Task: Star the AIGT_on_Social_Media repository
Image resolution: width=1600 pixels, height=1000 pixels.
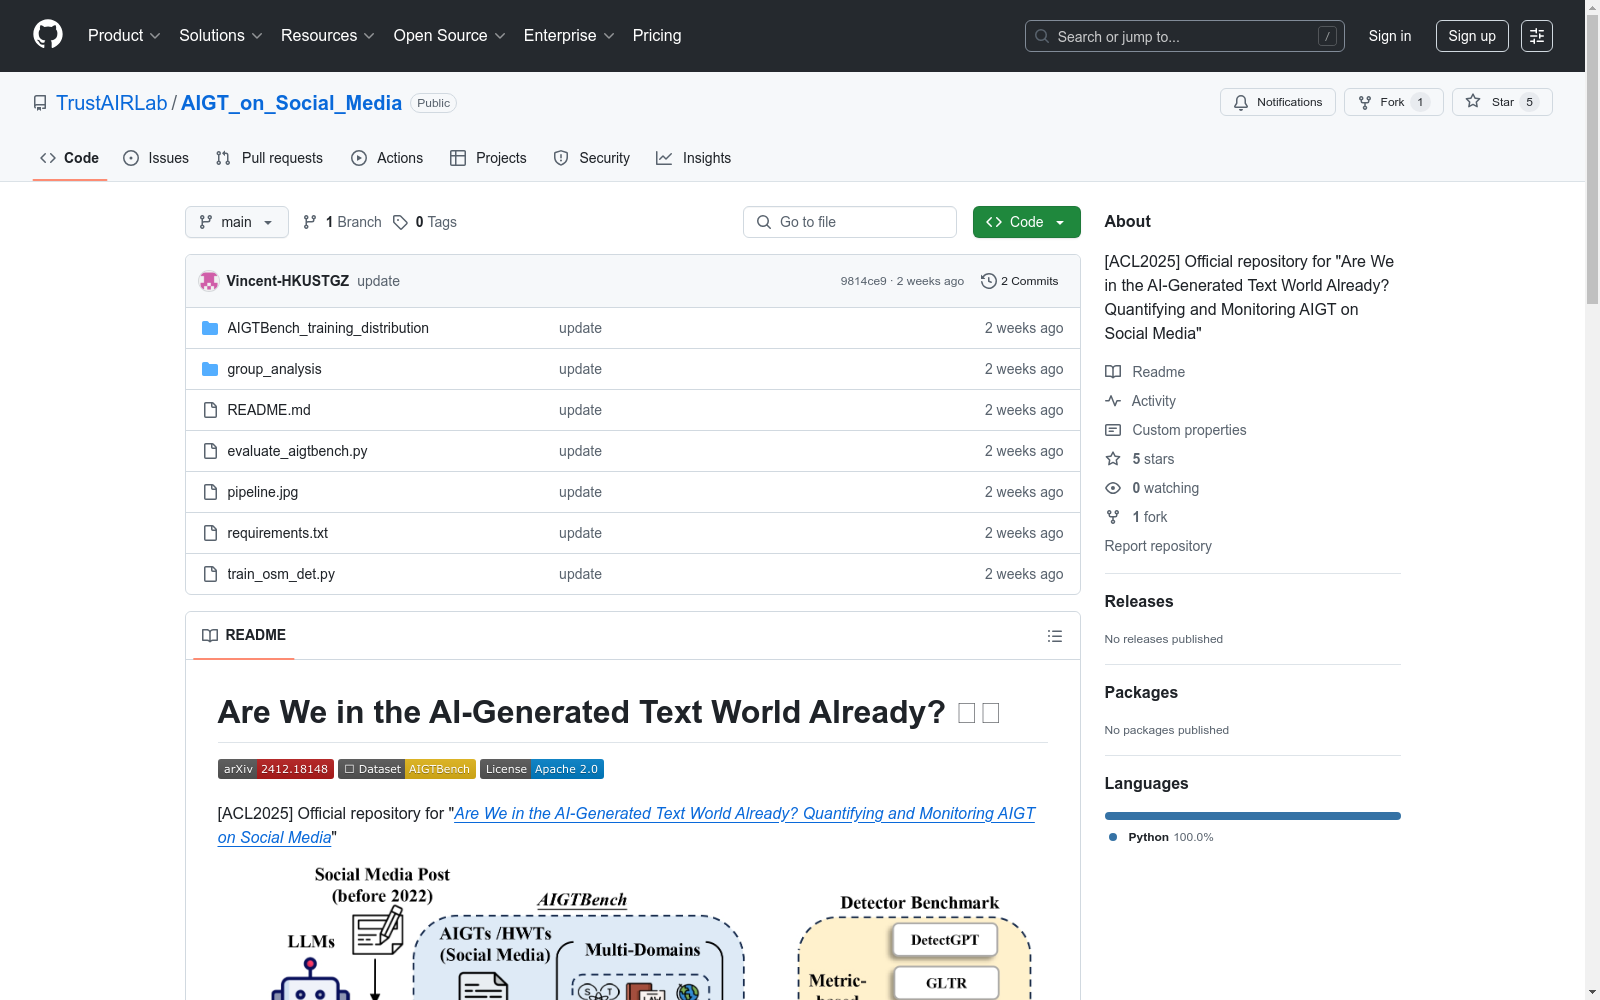Action: 1502,102
